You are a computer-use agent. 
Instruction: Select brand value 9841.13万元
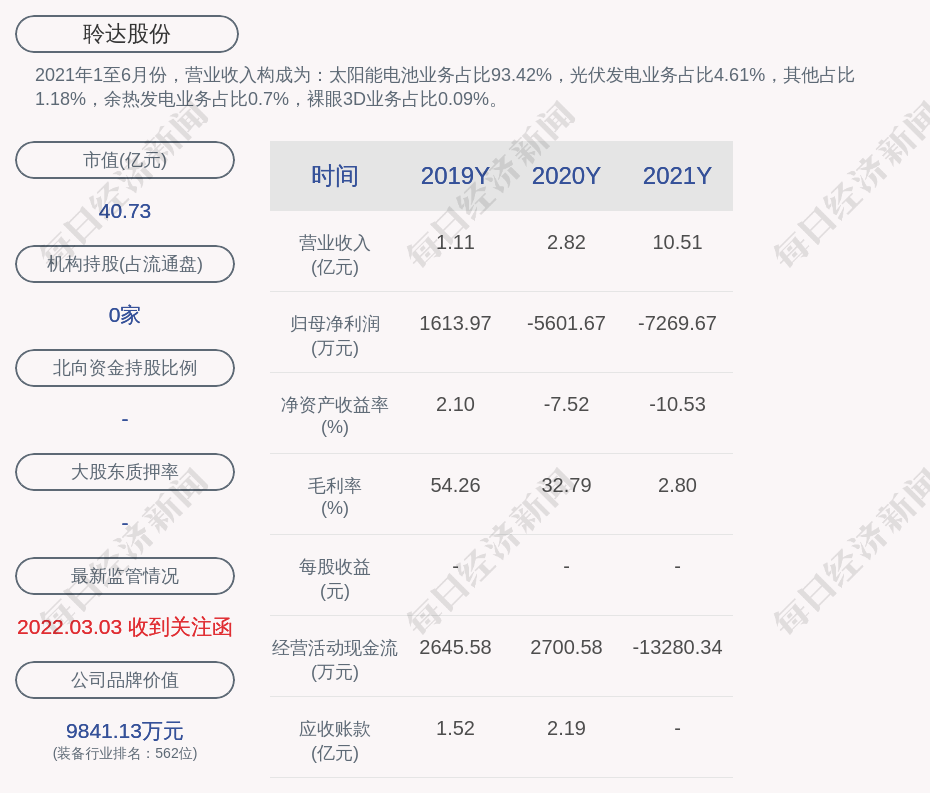(125, 731)
